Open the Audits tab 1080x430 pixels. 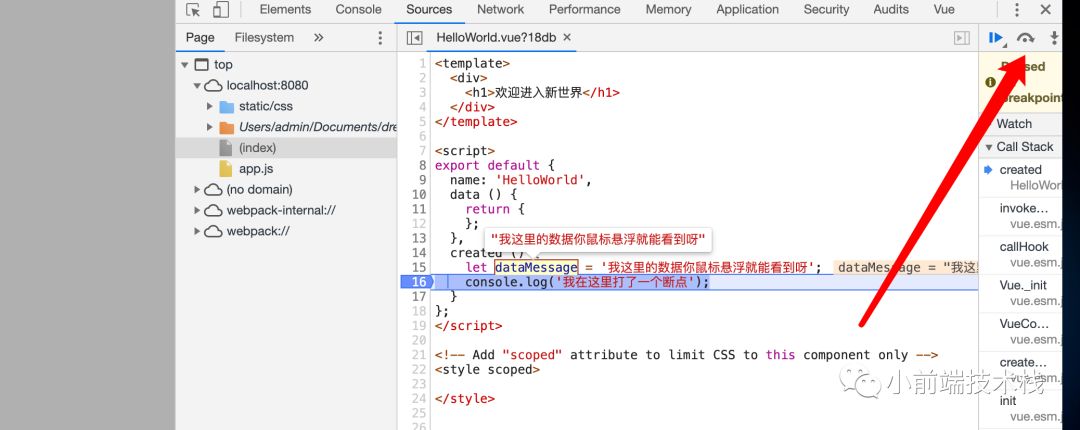point(891,10)
